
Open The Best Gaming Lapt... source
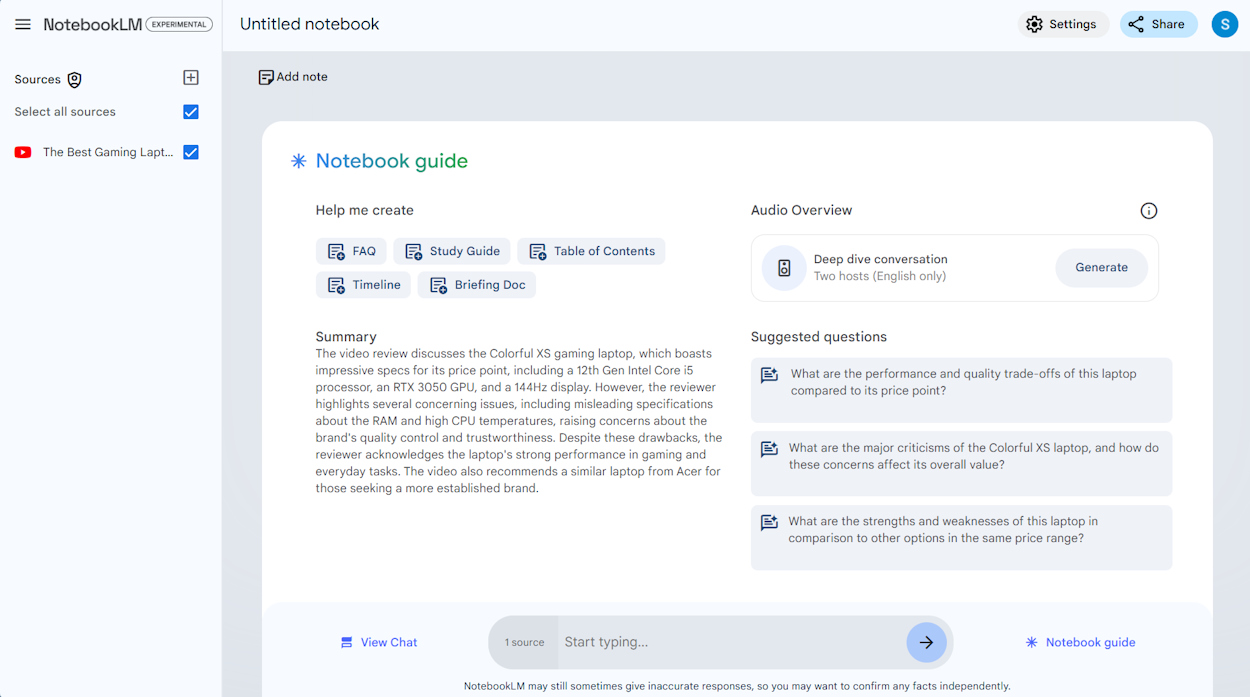(108, 152)
